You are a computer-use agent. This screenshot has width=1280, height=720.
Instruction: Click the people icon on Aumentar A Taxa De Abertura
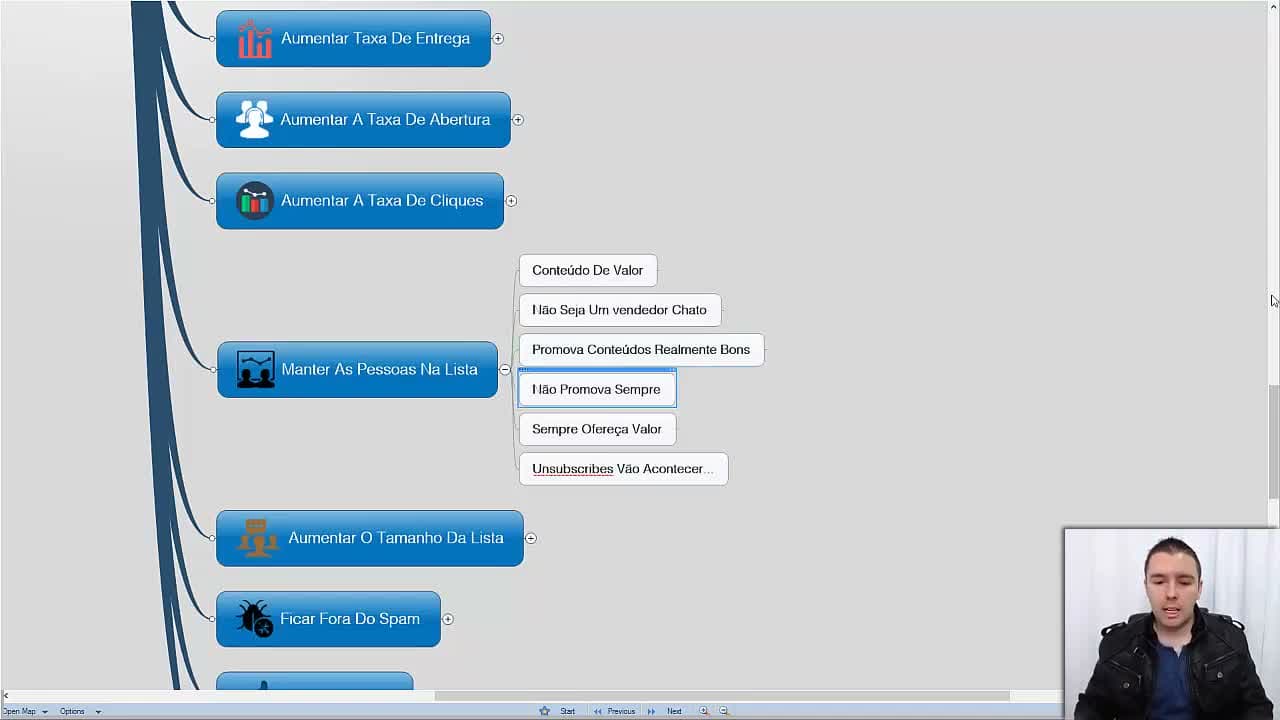255,120
